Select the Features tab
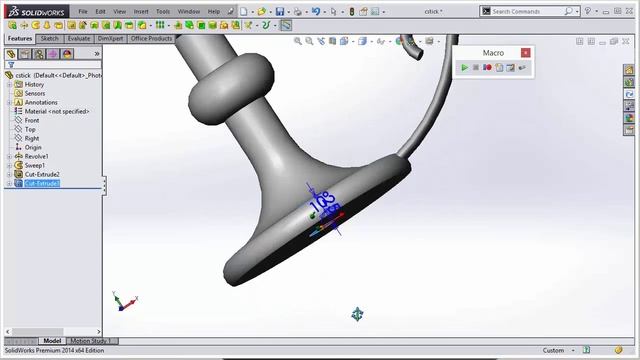The width and height of the screenshot is (640, 360). point(20,38)
